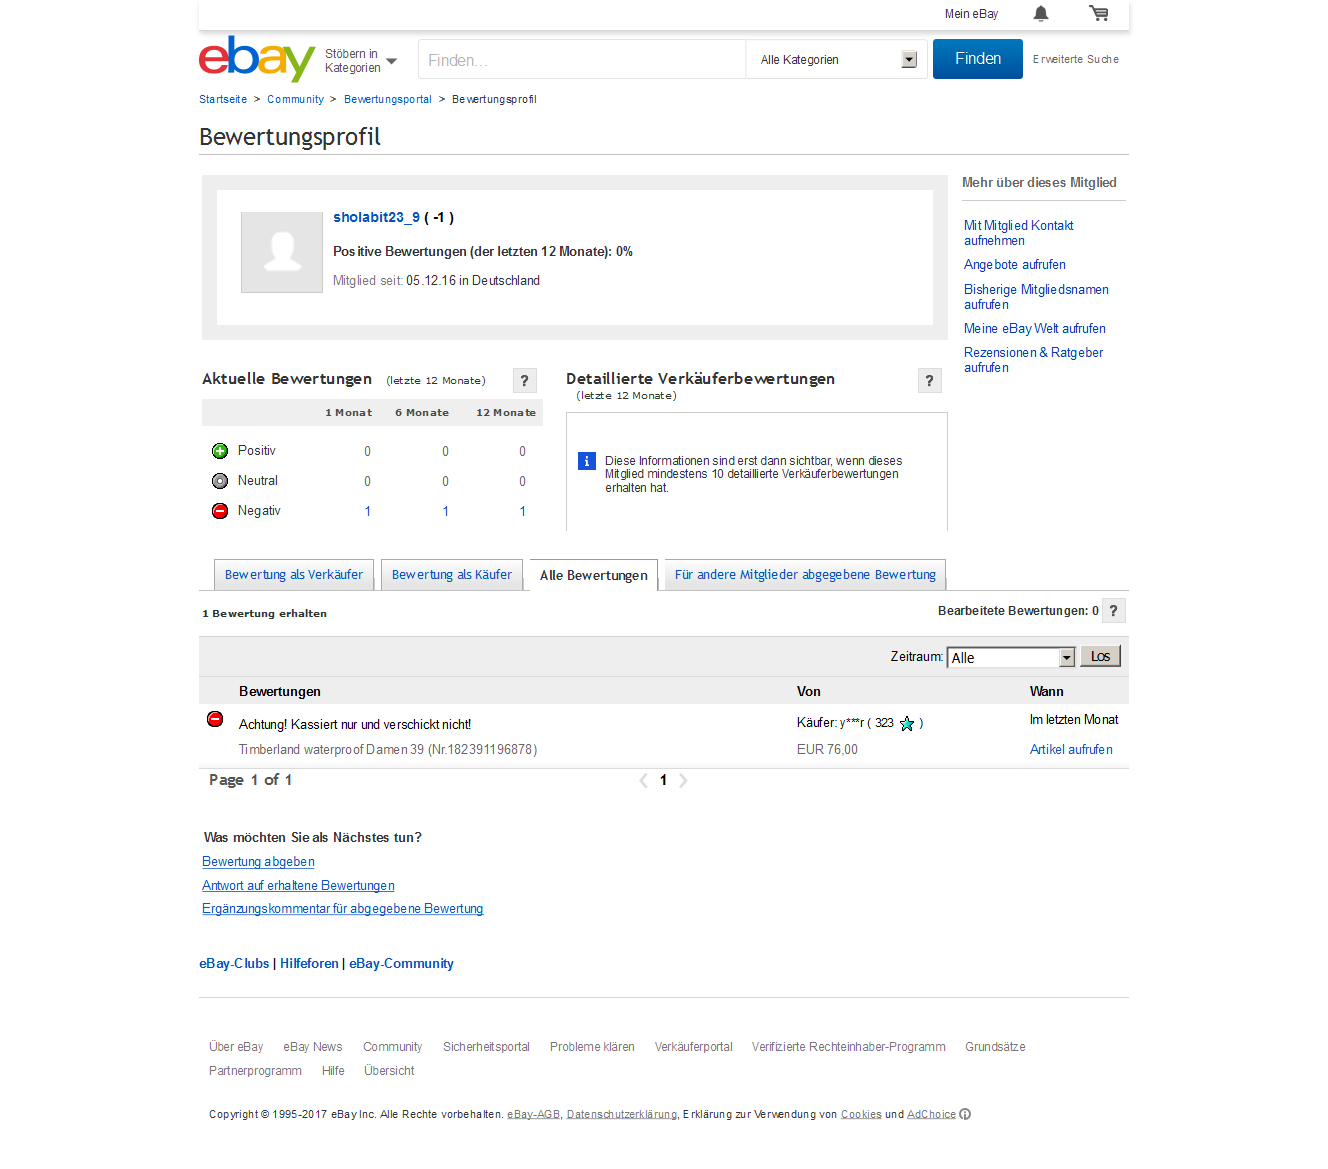The image size is (1328, 1169).
Task: Click help icon next to Bearbeitete Bewertungen
Action: pyautogui.click(x=1113, y=611)
